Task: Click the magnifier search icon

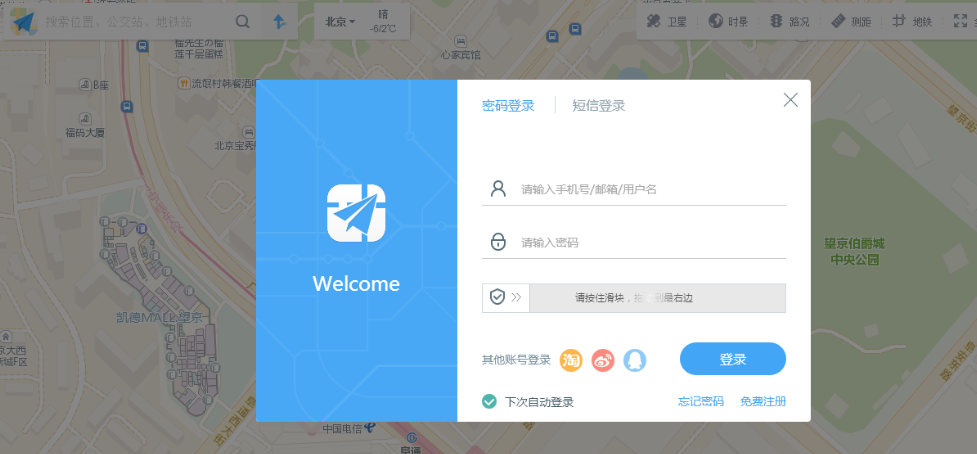Action: [242, 22]
